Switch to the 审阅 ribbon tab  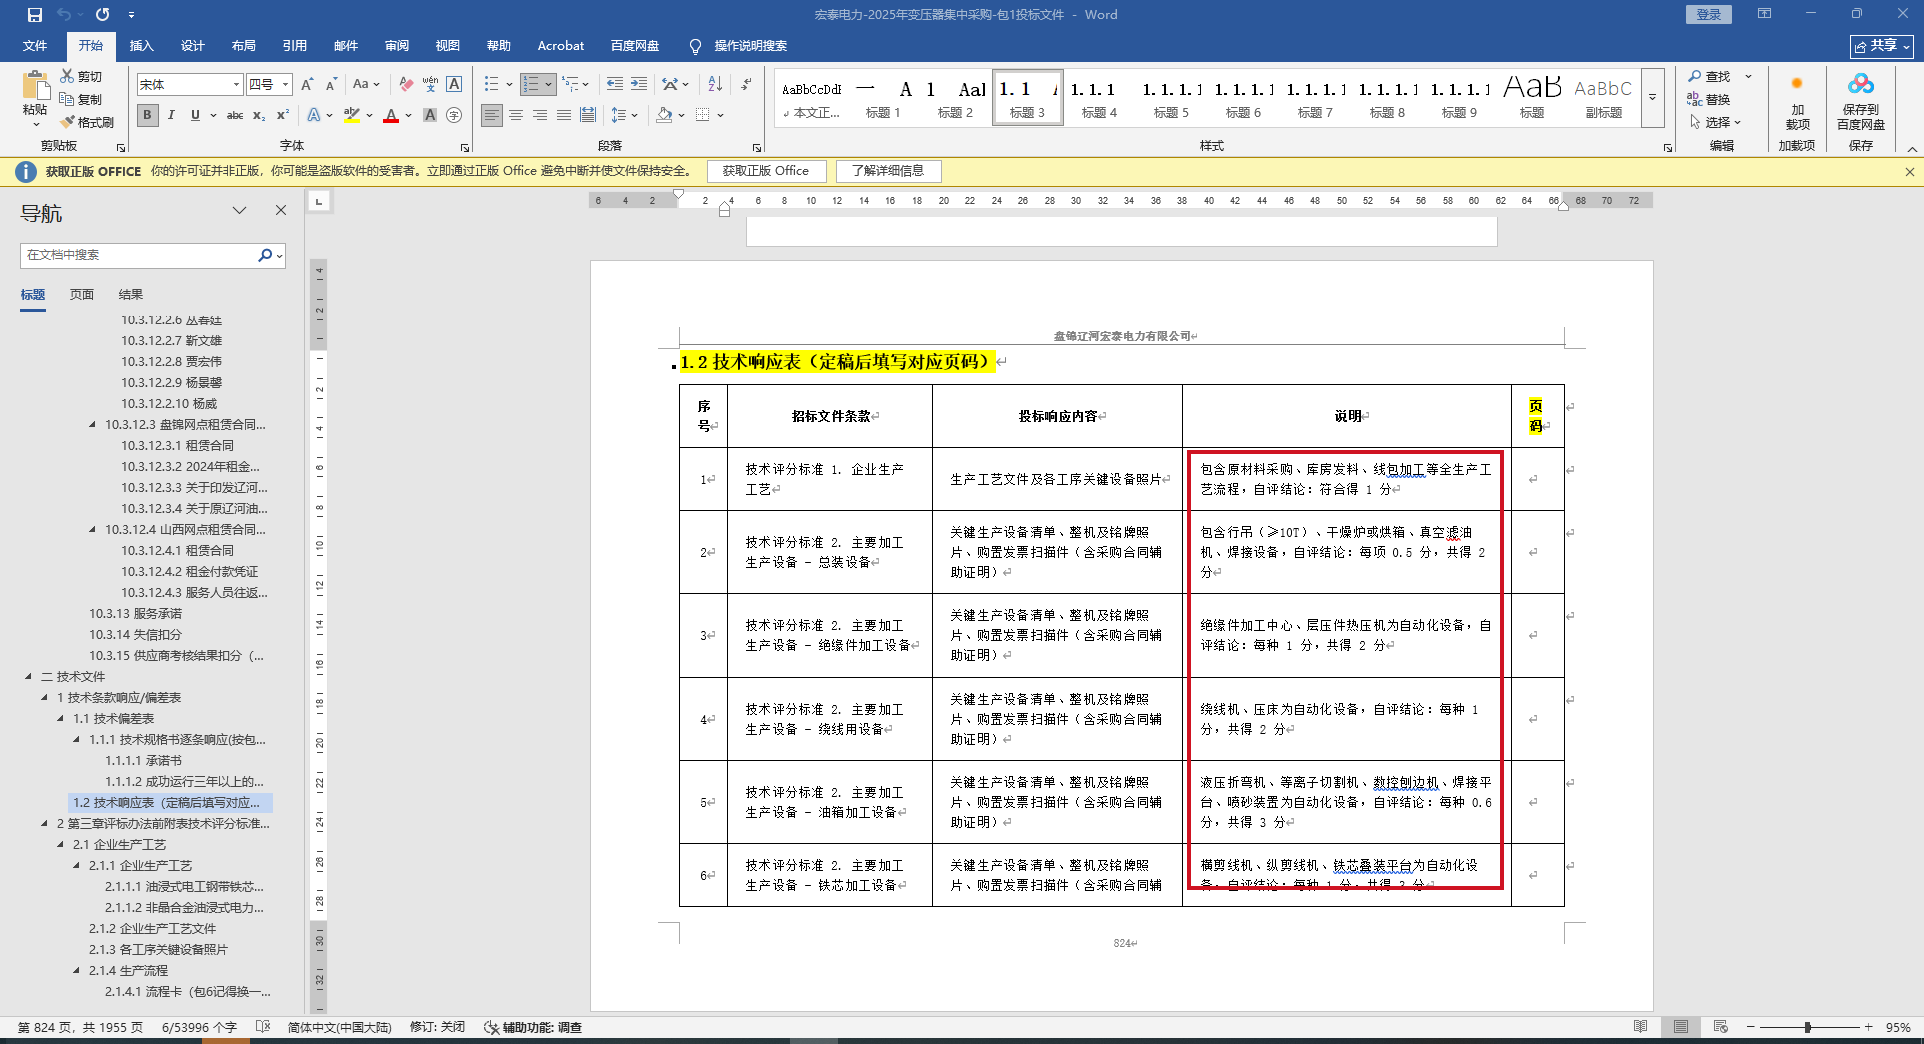[397, 46]
